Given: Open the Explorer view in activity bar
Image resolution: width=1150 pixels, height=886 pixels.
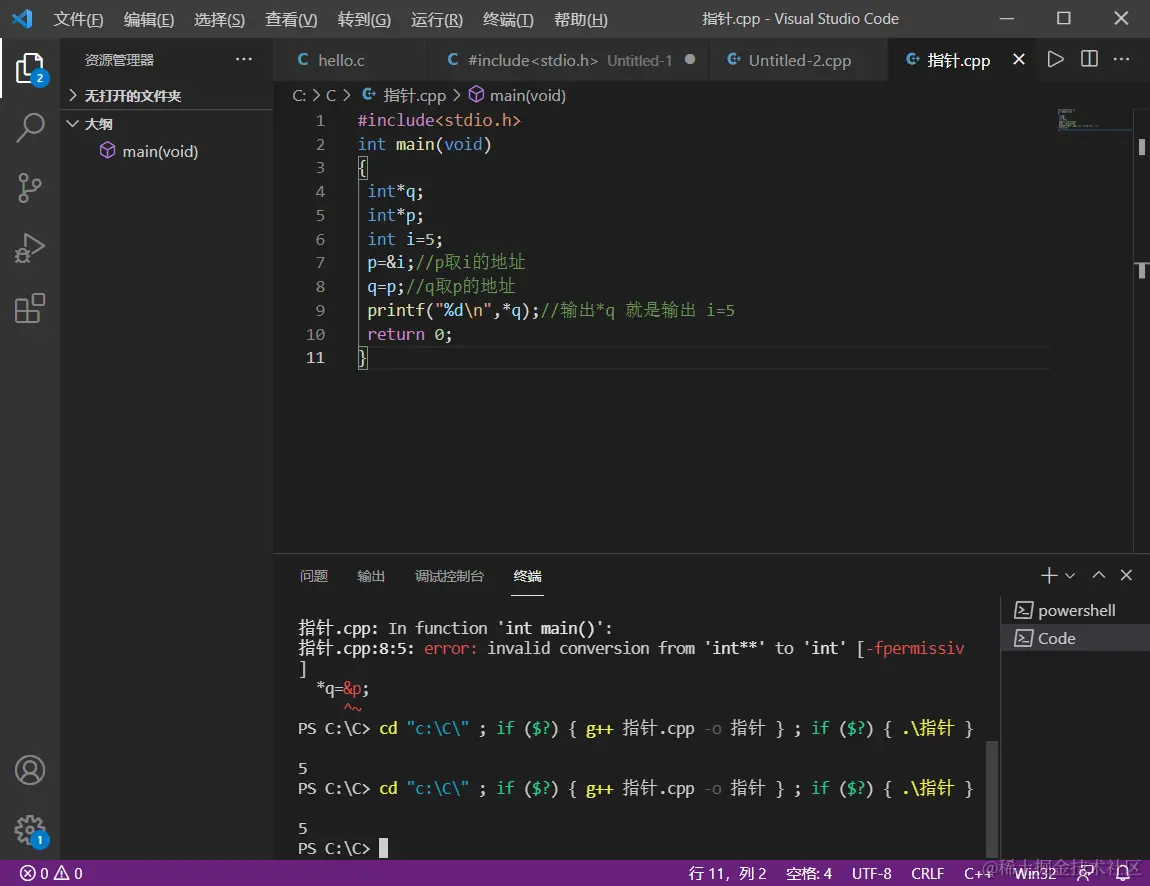Looking at the screenshot, I should click(30, 68).
